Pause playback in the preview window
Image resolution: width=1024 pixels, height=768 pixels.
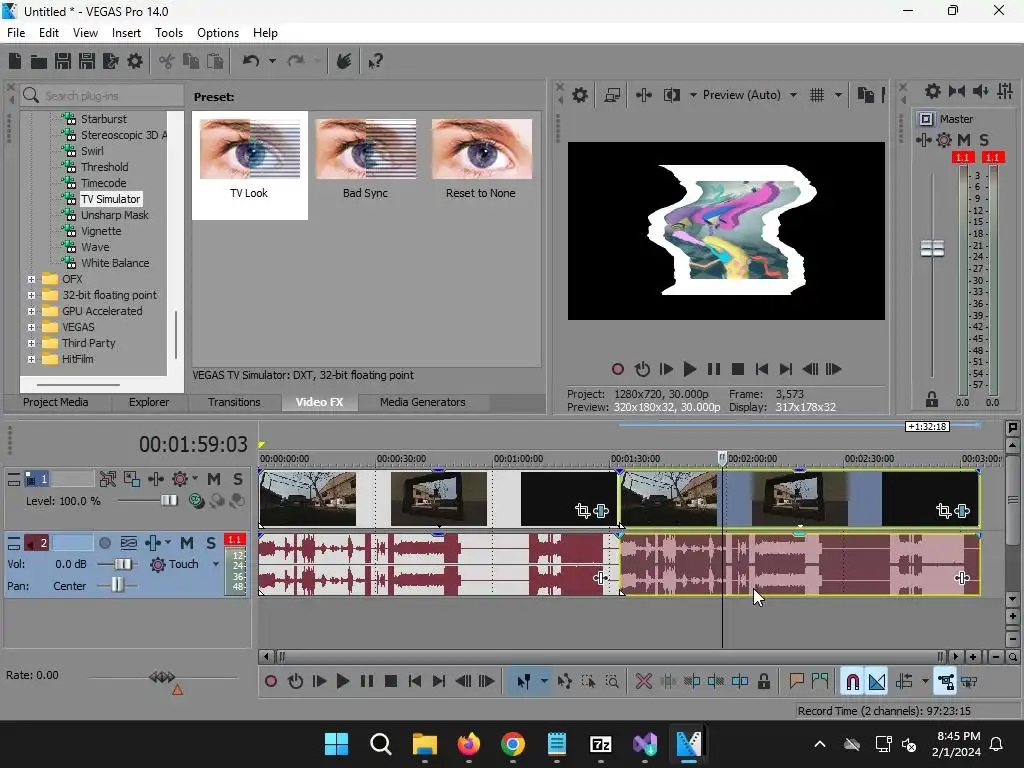click(x=714, y=369)
